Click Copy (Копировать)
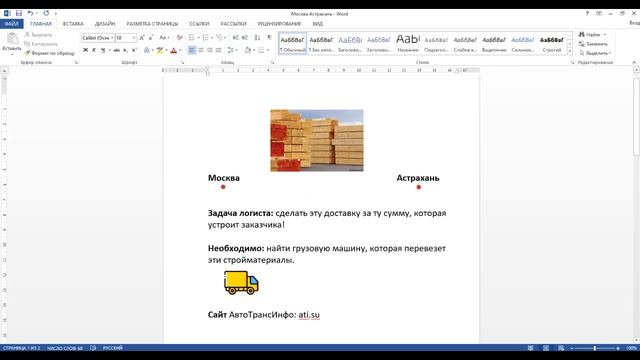 point(41,44)
